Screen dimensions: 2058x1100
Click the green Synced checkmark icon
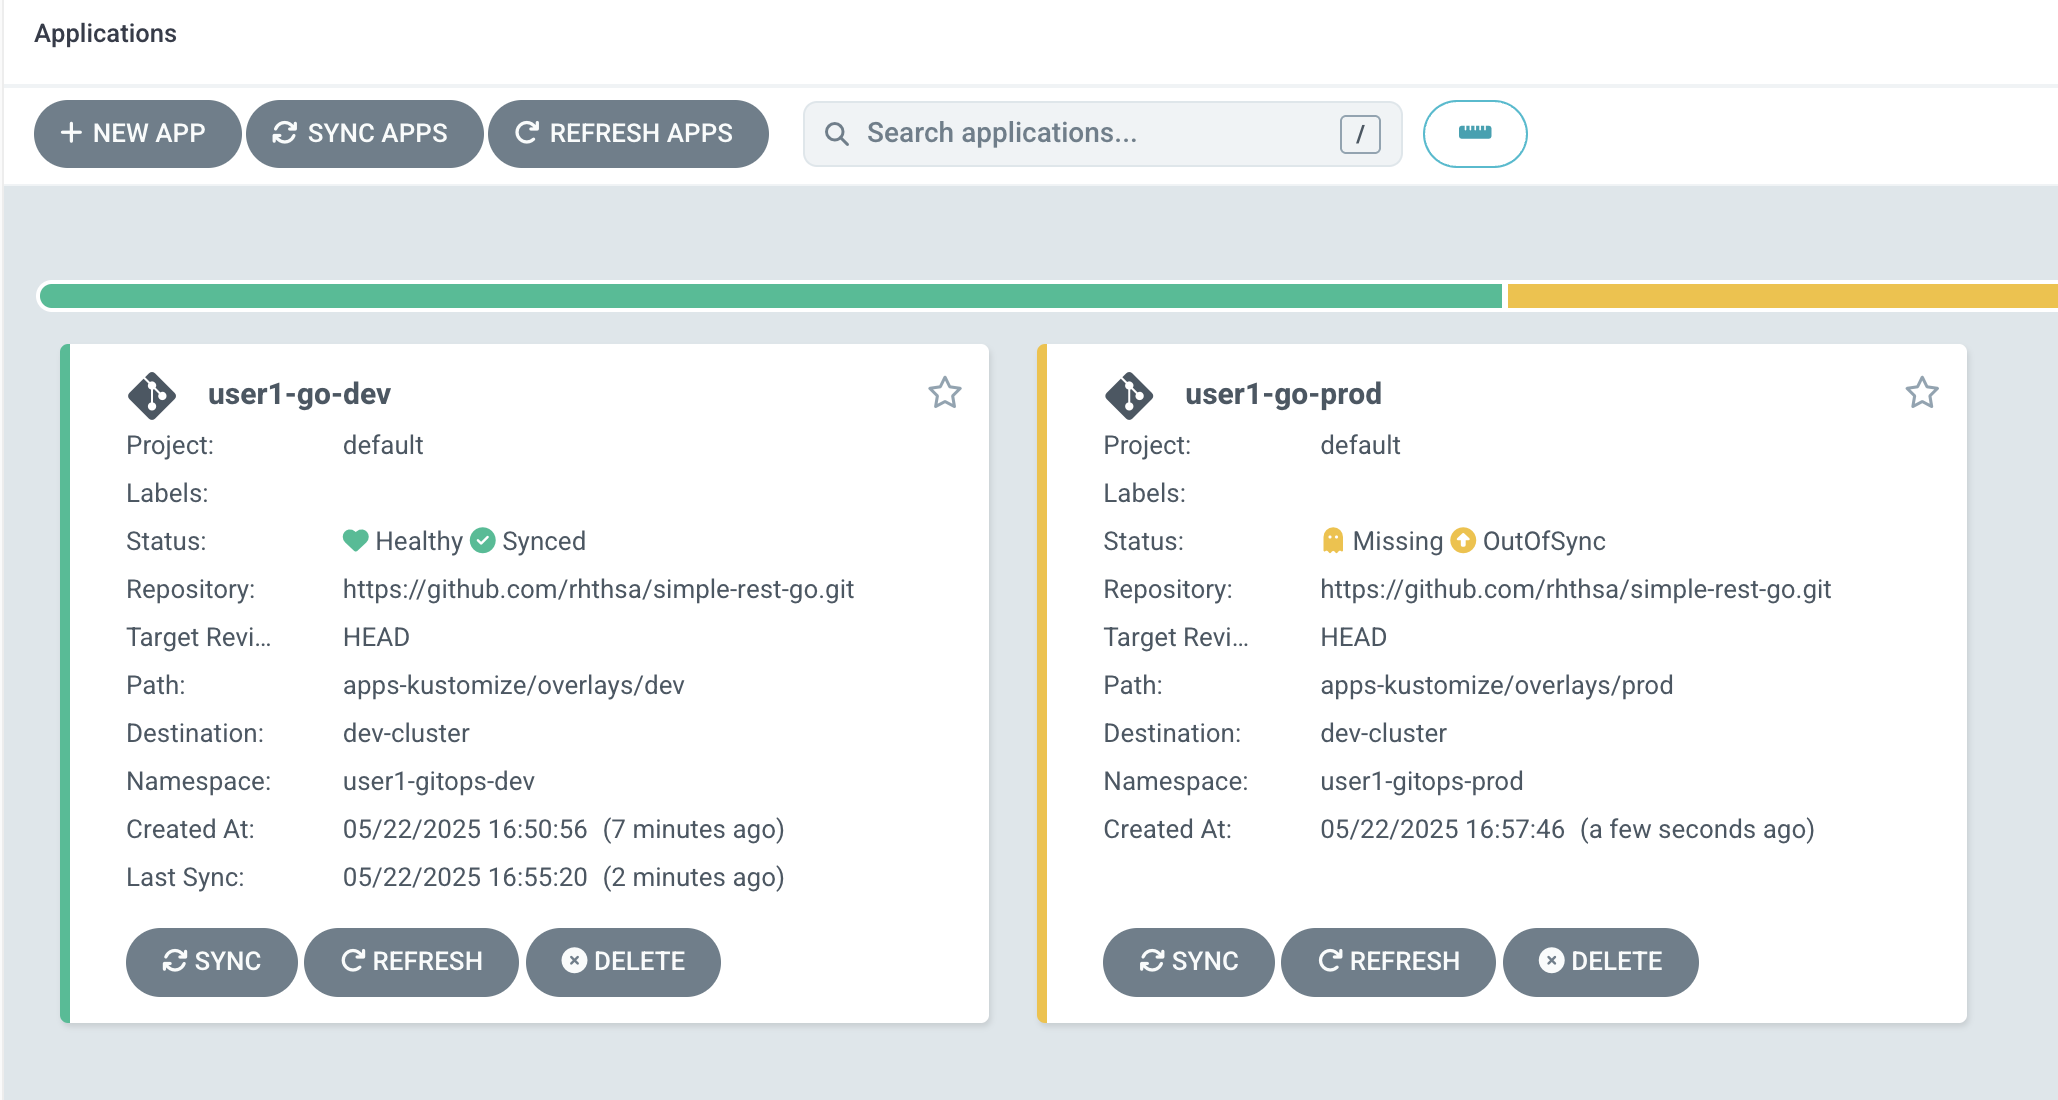pyautogui.click(x=483, y=540)
